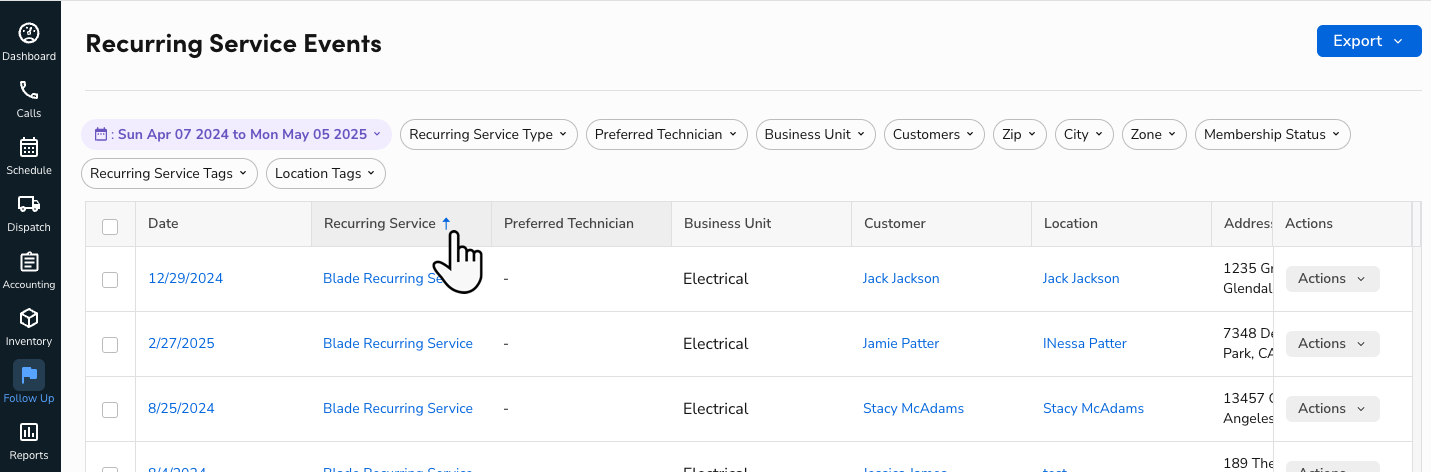The image size is (1431, 472).
Task: Open the Jamie Patter customer link
Action: pyautogui.click(x=901, y=344)
